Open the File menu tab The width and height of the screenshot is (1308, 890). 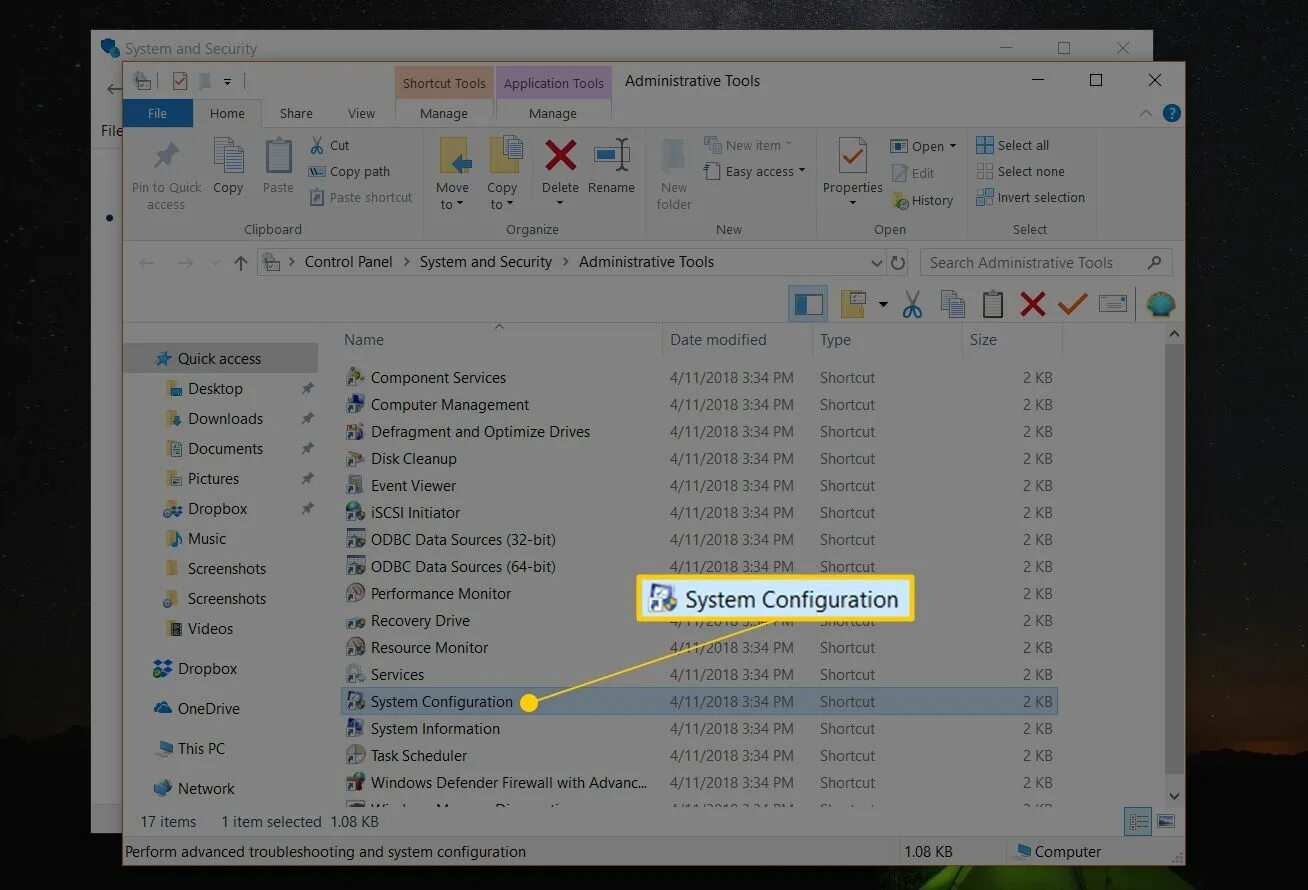157,113
